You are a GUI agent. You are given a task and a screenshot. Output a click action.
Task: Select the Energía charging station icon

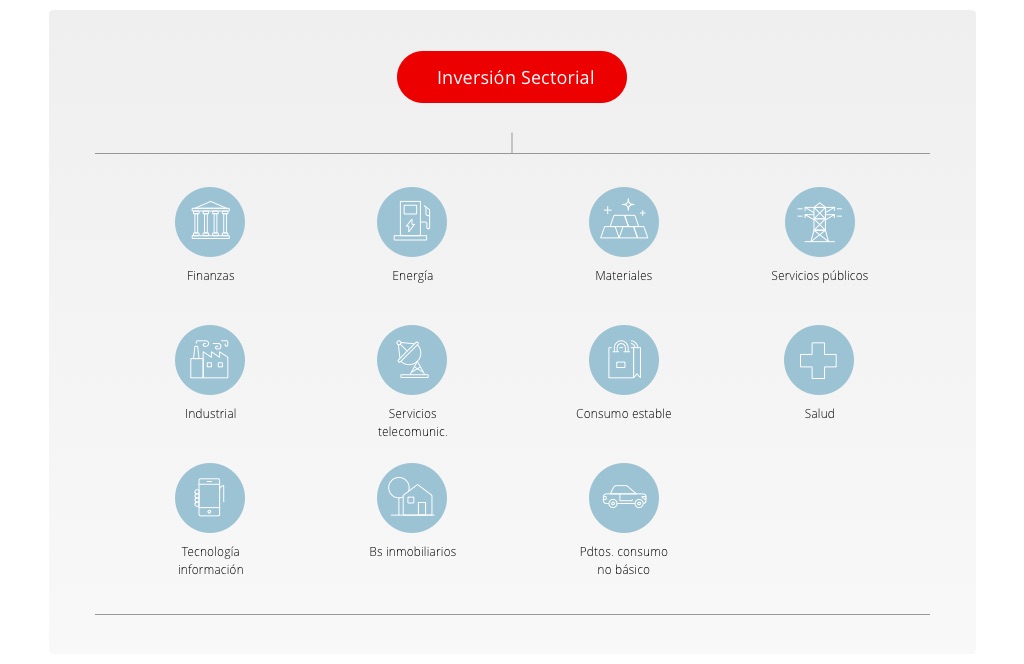(412, 222)
